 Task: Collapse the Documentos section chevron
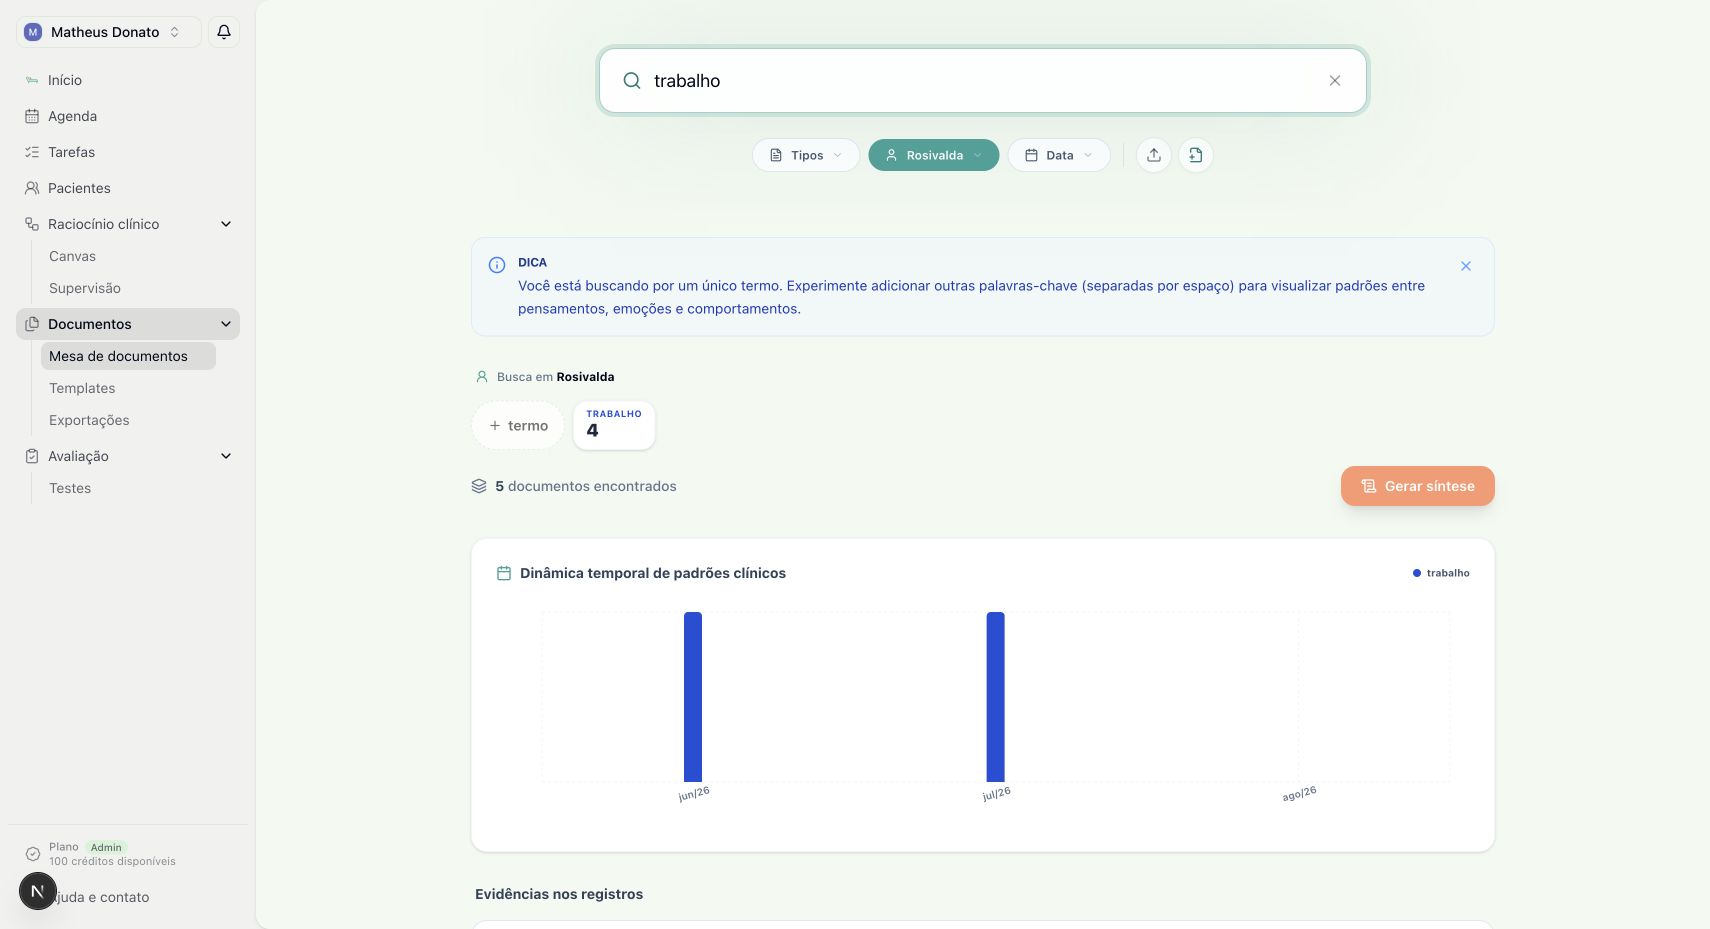point(226,324)
